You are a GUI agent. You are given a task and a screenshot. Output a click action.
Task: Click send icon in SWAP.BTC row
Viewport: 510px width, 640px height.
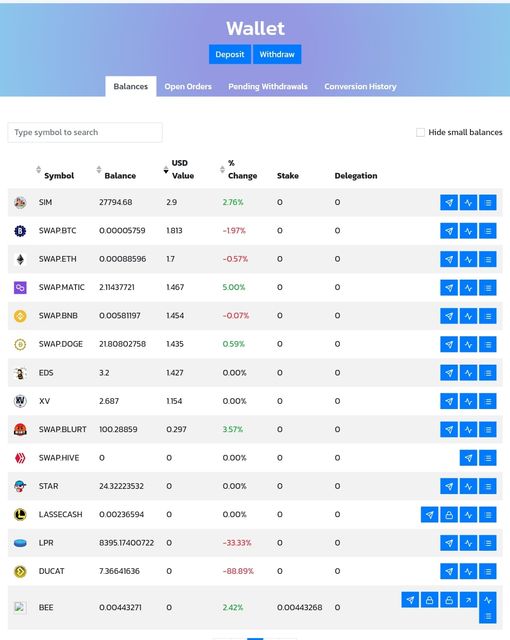pyautogui.click(x=449, y=231)
